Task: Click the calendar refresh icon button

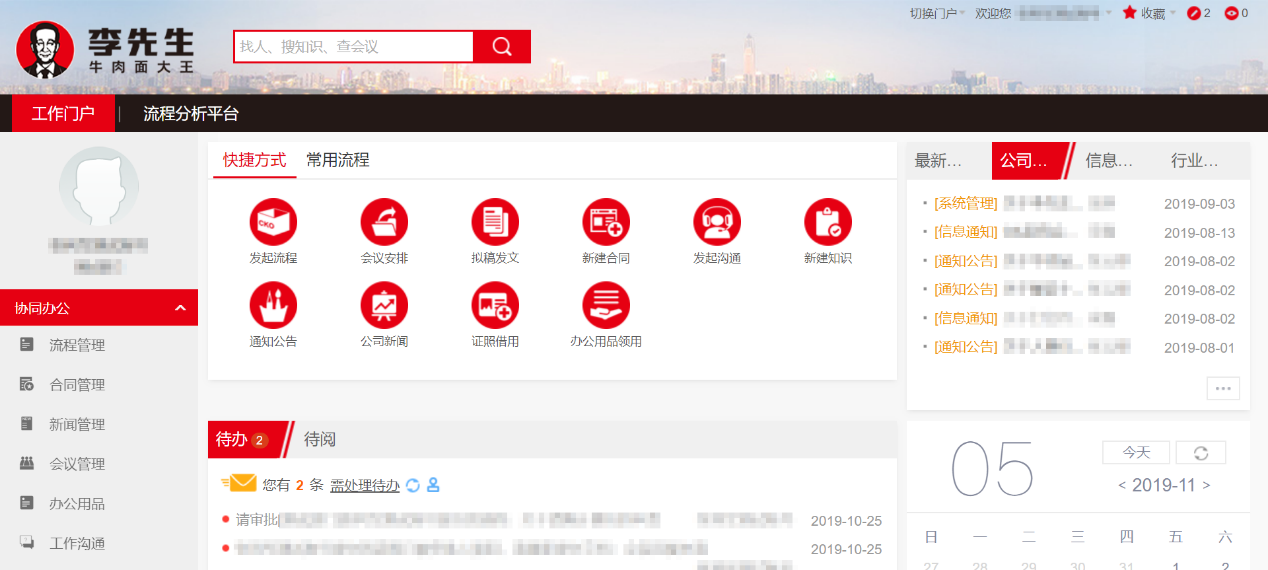Action: click(x=1200, y=453)
